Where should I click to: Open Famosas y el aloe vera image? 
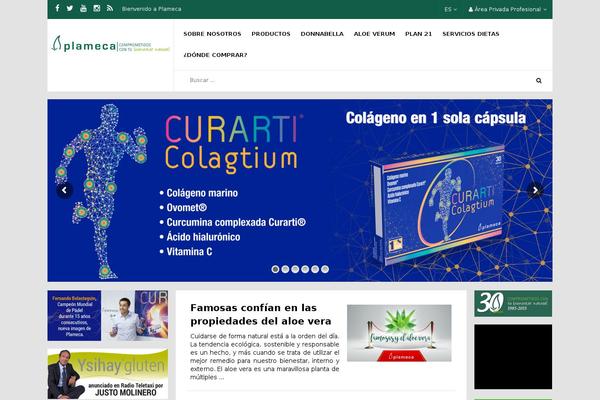(399, 333)
